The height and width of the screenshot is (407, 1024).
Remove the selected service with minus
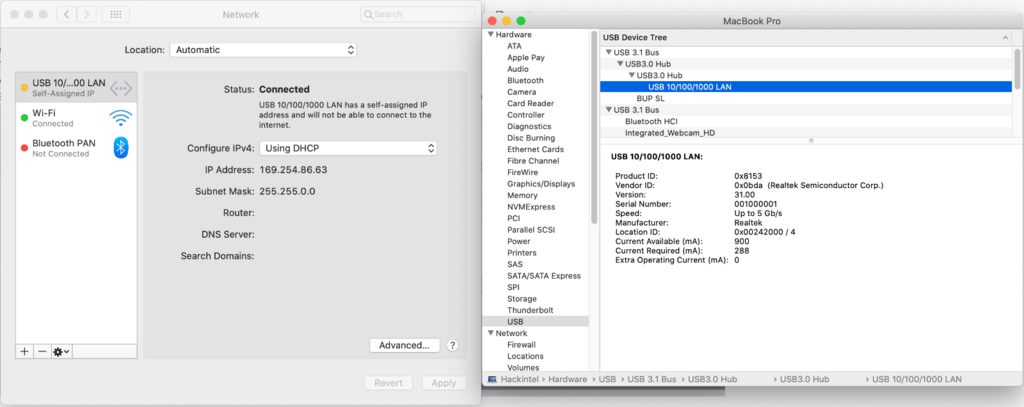point(42,351)
